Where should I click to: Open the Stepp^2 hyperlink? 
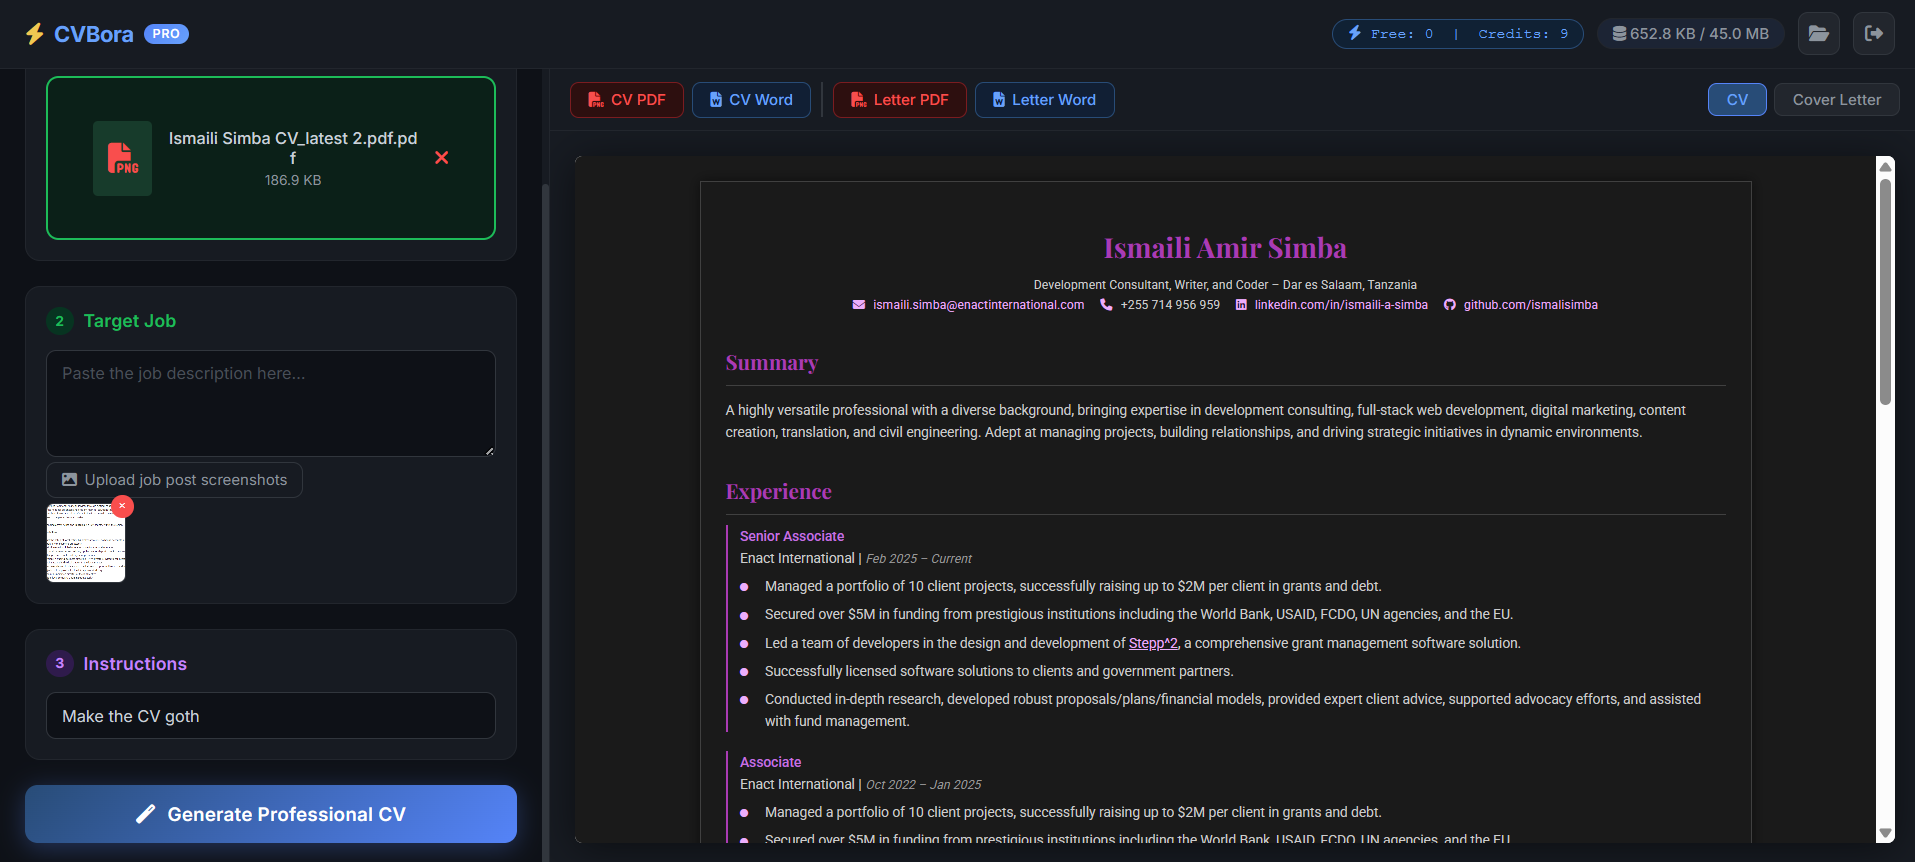(1153, 643)
